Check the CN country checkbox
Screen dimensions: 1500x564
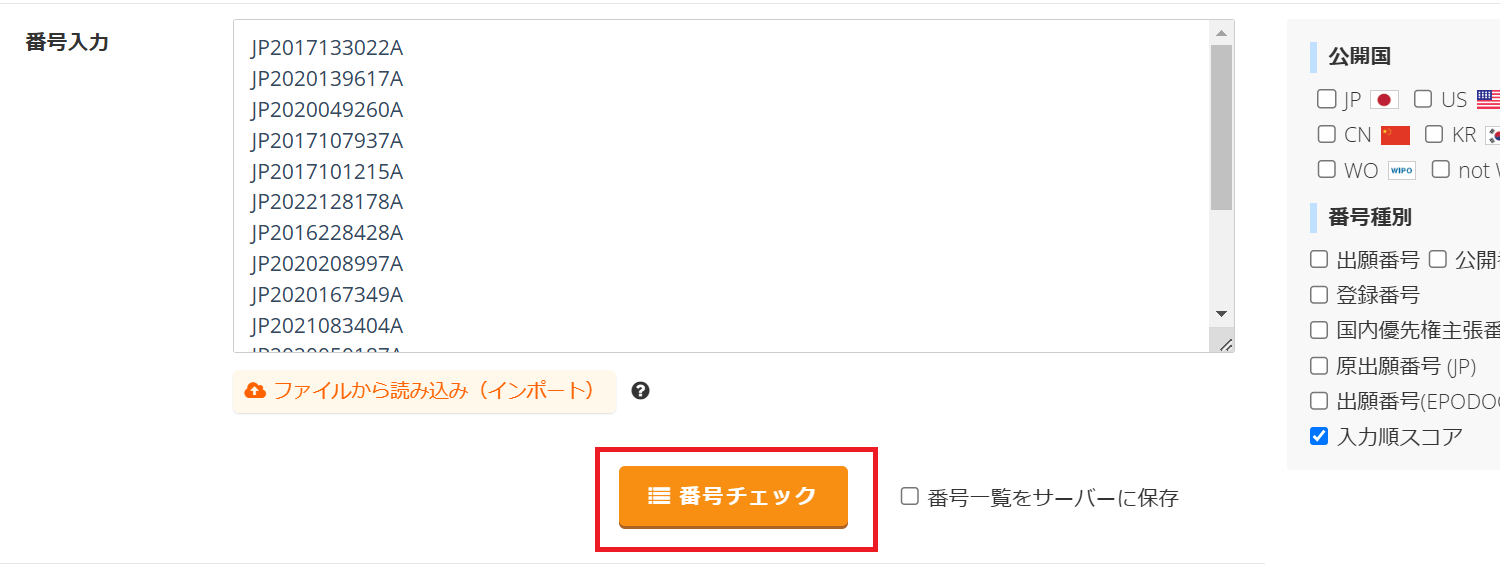(x=1326, y=134)
